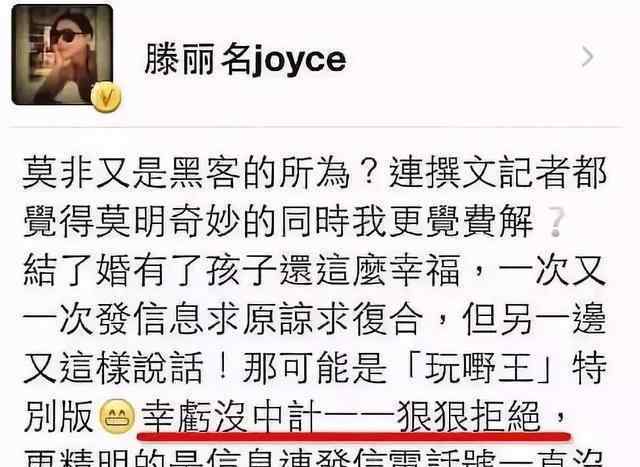This screenshot has height=467, width=640.
Task: Click the gold verified V badge
Action: click(106, 97)
